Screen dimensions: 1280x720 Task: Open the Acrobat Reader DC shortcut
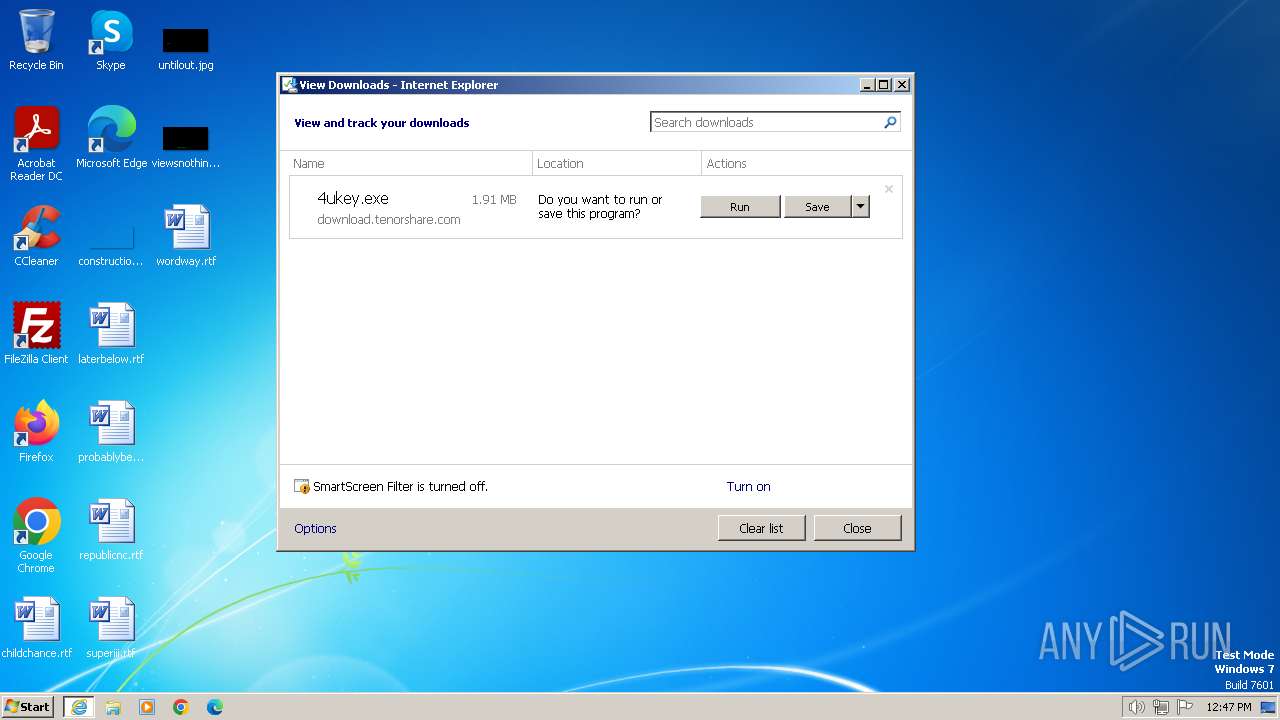(x=36, y=144)
